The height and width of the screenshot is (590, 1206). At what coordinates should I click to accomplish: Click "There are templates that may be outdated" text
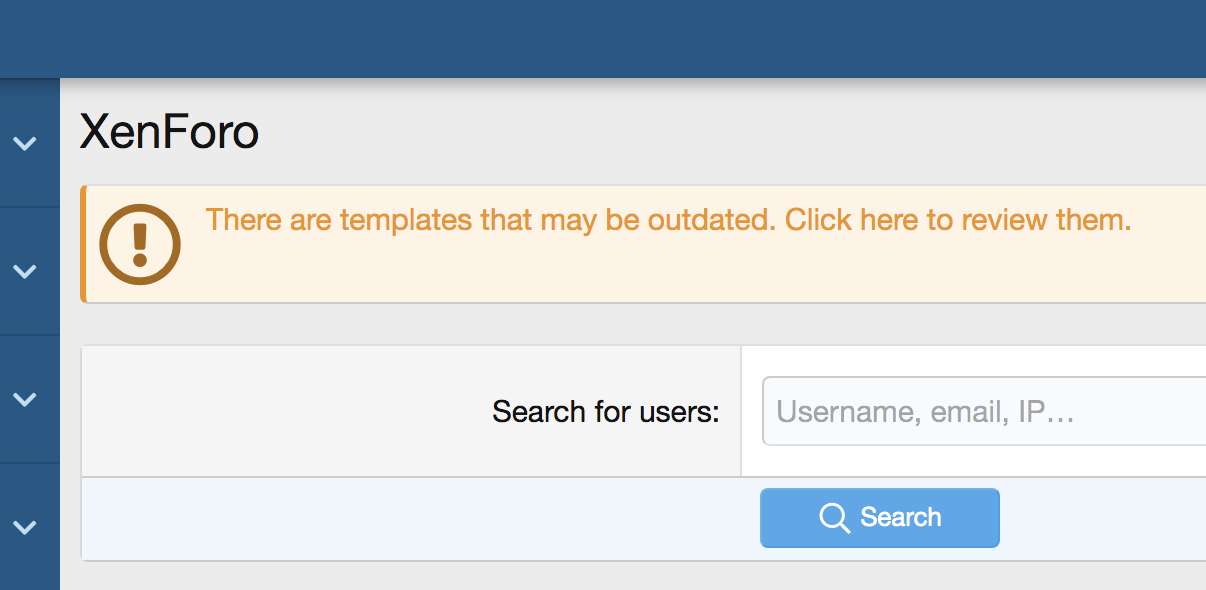[x=490, y=220]
